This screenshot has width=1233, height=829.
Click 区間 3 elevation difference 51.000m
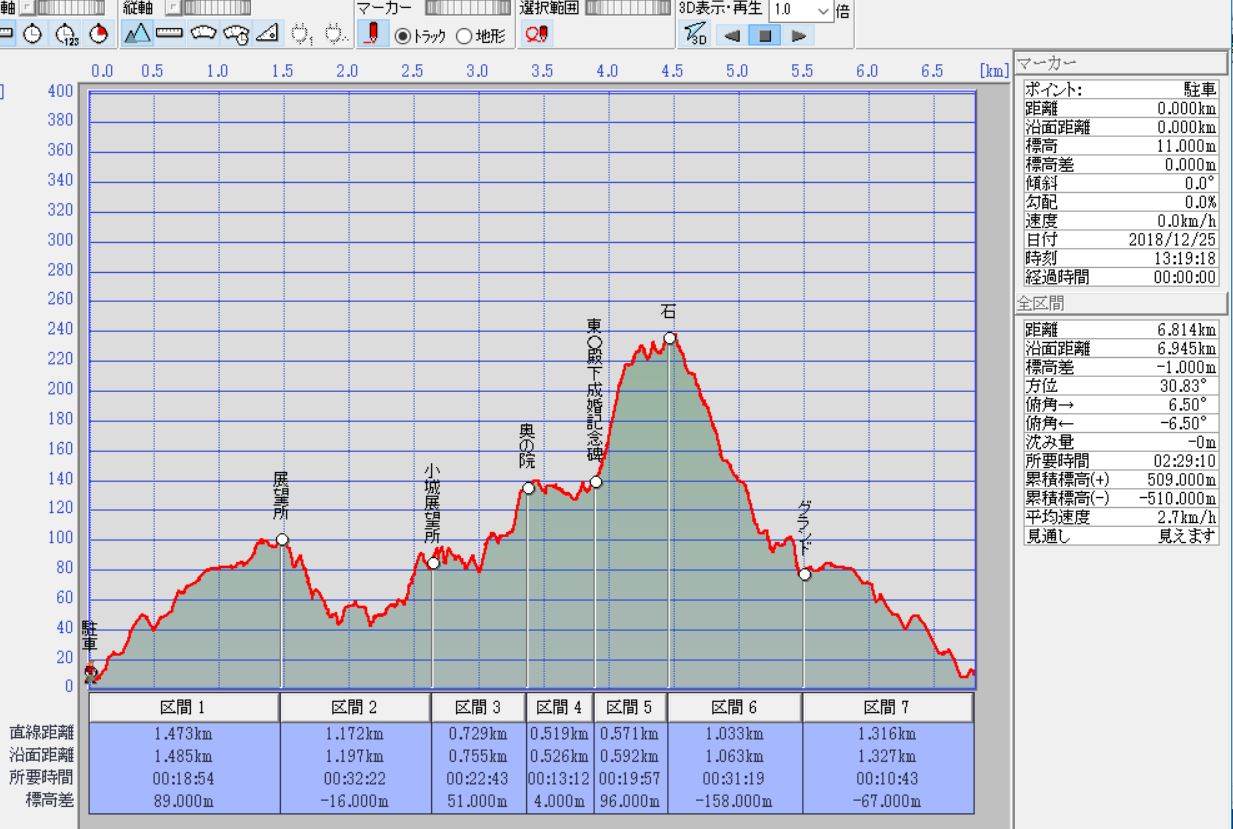click(478, 801)
